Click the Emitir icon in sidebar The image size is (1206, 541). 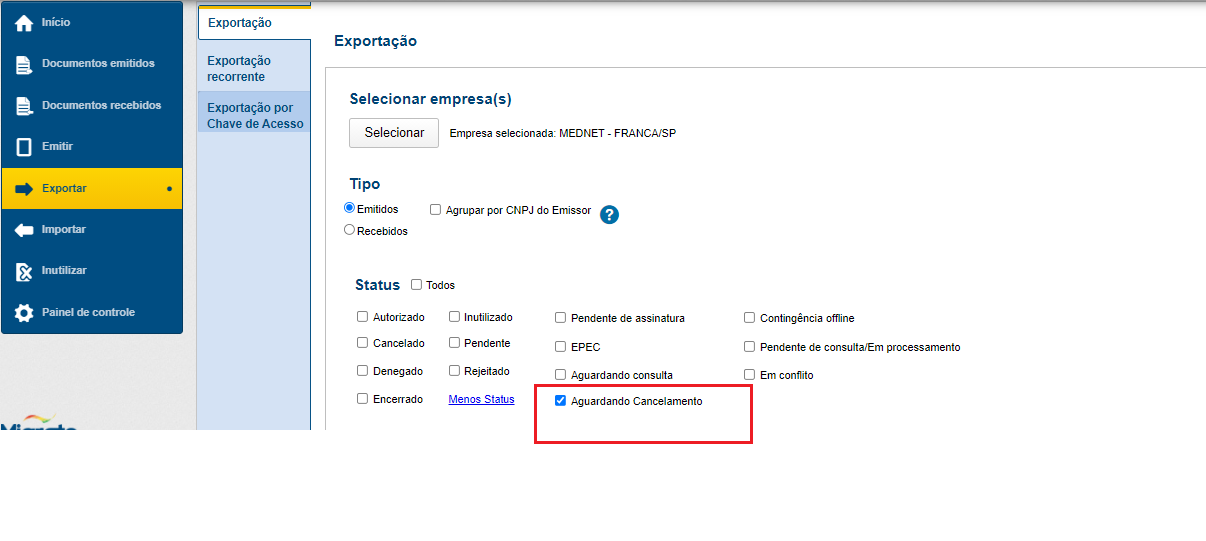(x=24, y=147)
